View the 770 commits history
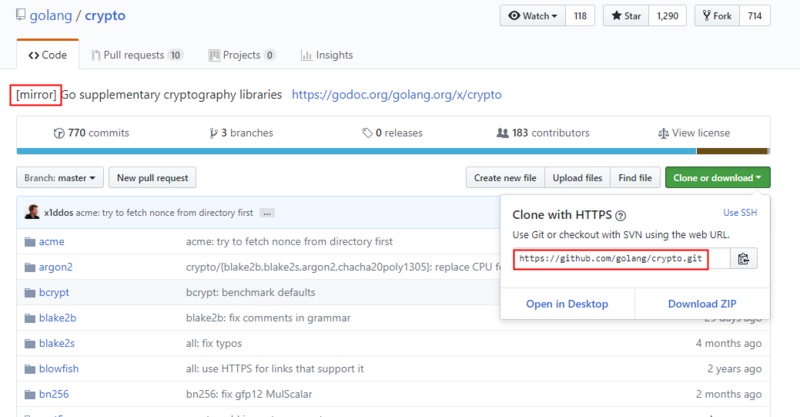The image size is (800, 417). (x=91, y=133)
